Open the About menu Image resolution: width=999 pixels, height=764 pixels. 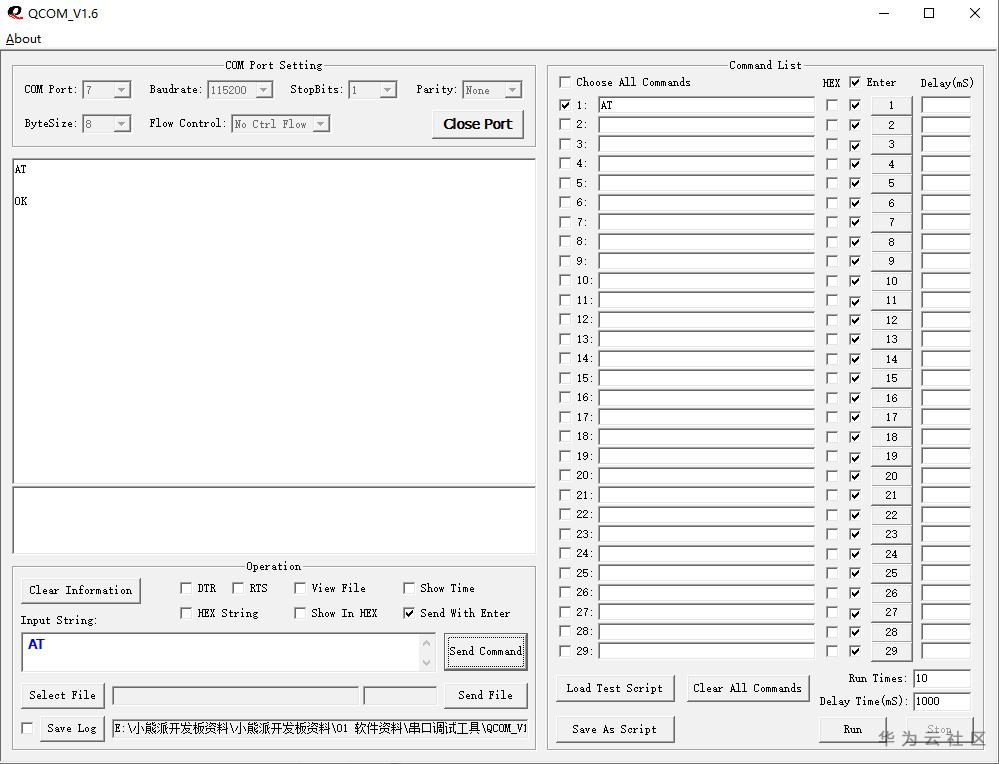[24, 39]
